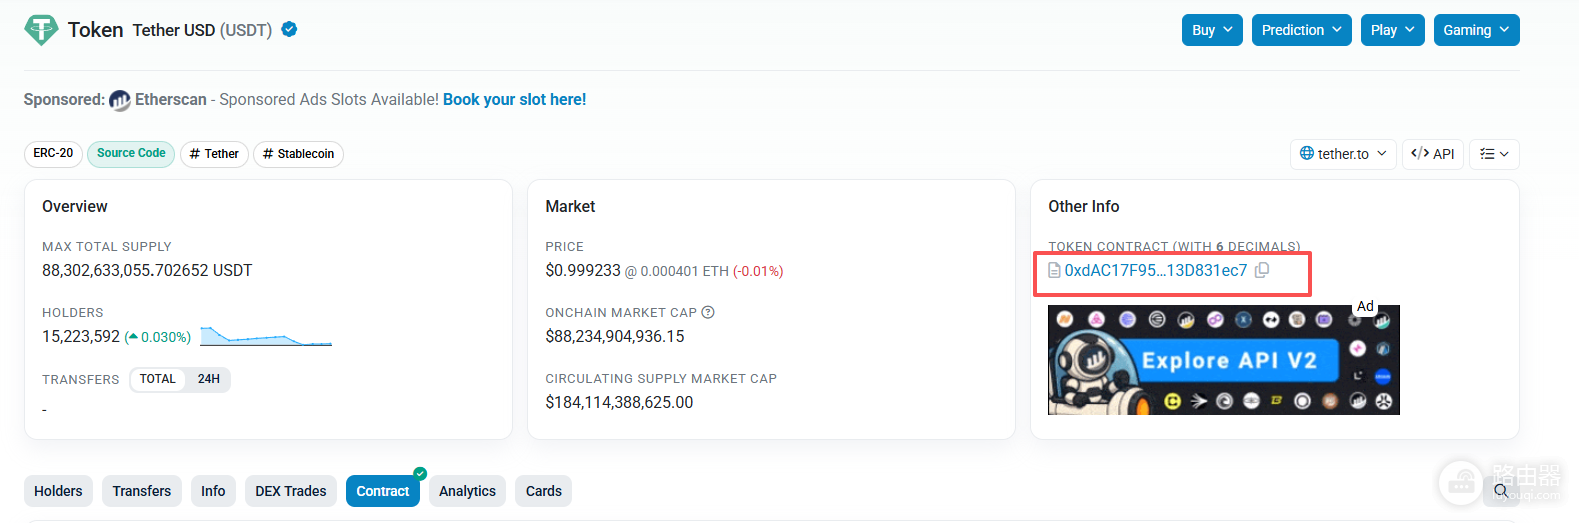
Task: Switch to the Info tab
Action: point(213,491)
